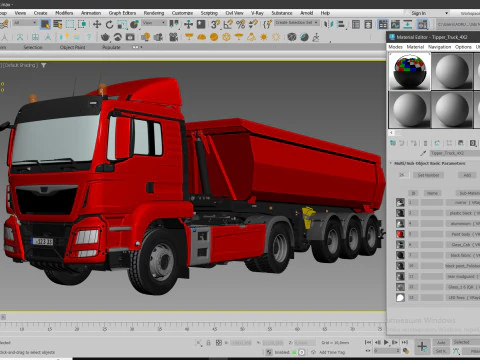Click the camera Render Production icon

(x=130, y=37)
